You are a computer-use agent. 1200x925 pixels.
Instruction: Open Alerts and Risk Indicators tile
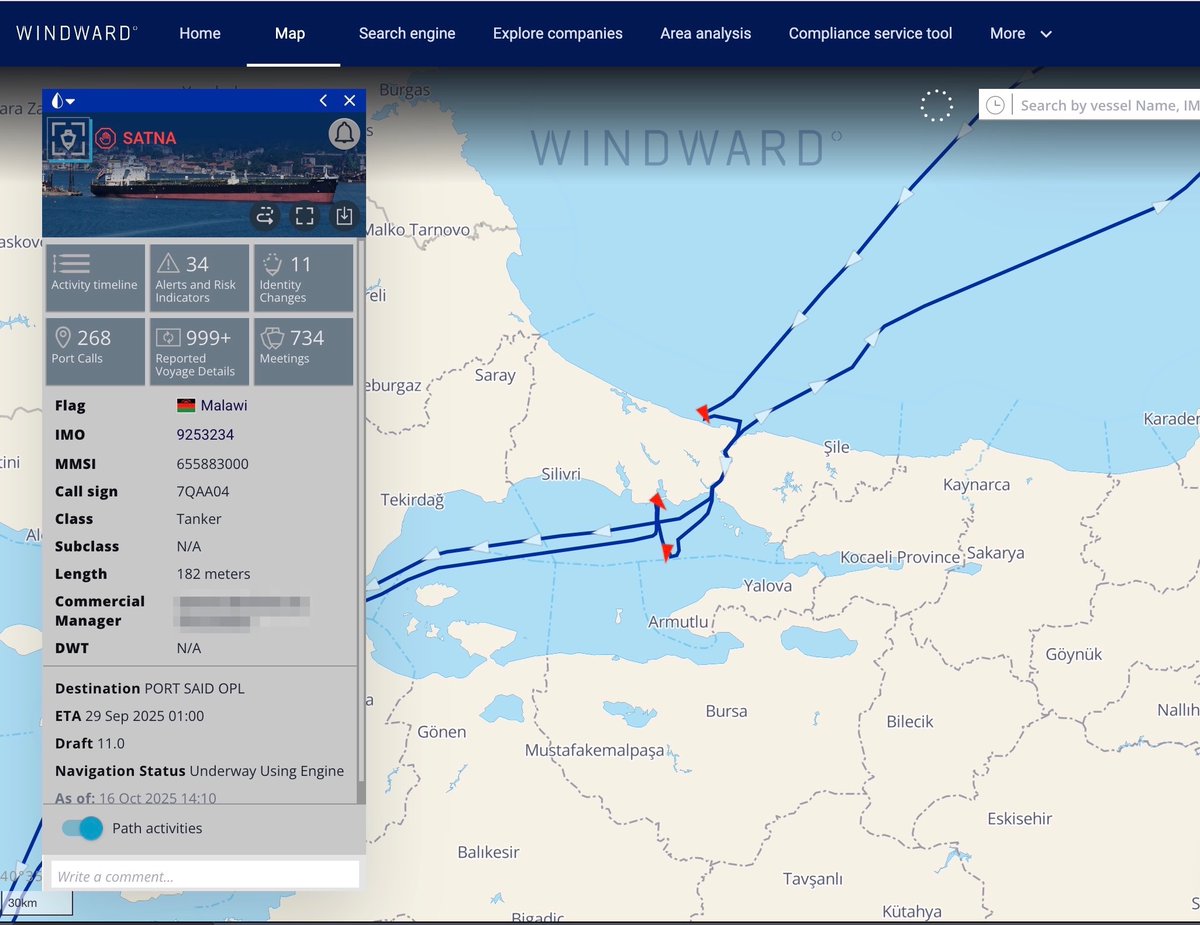pyautogui.click(x=199, y=278)
